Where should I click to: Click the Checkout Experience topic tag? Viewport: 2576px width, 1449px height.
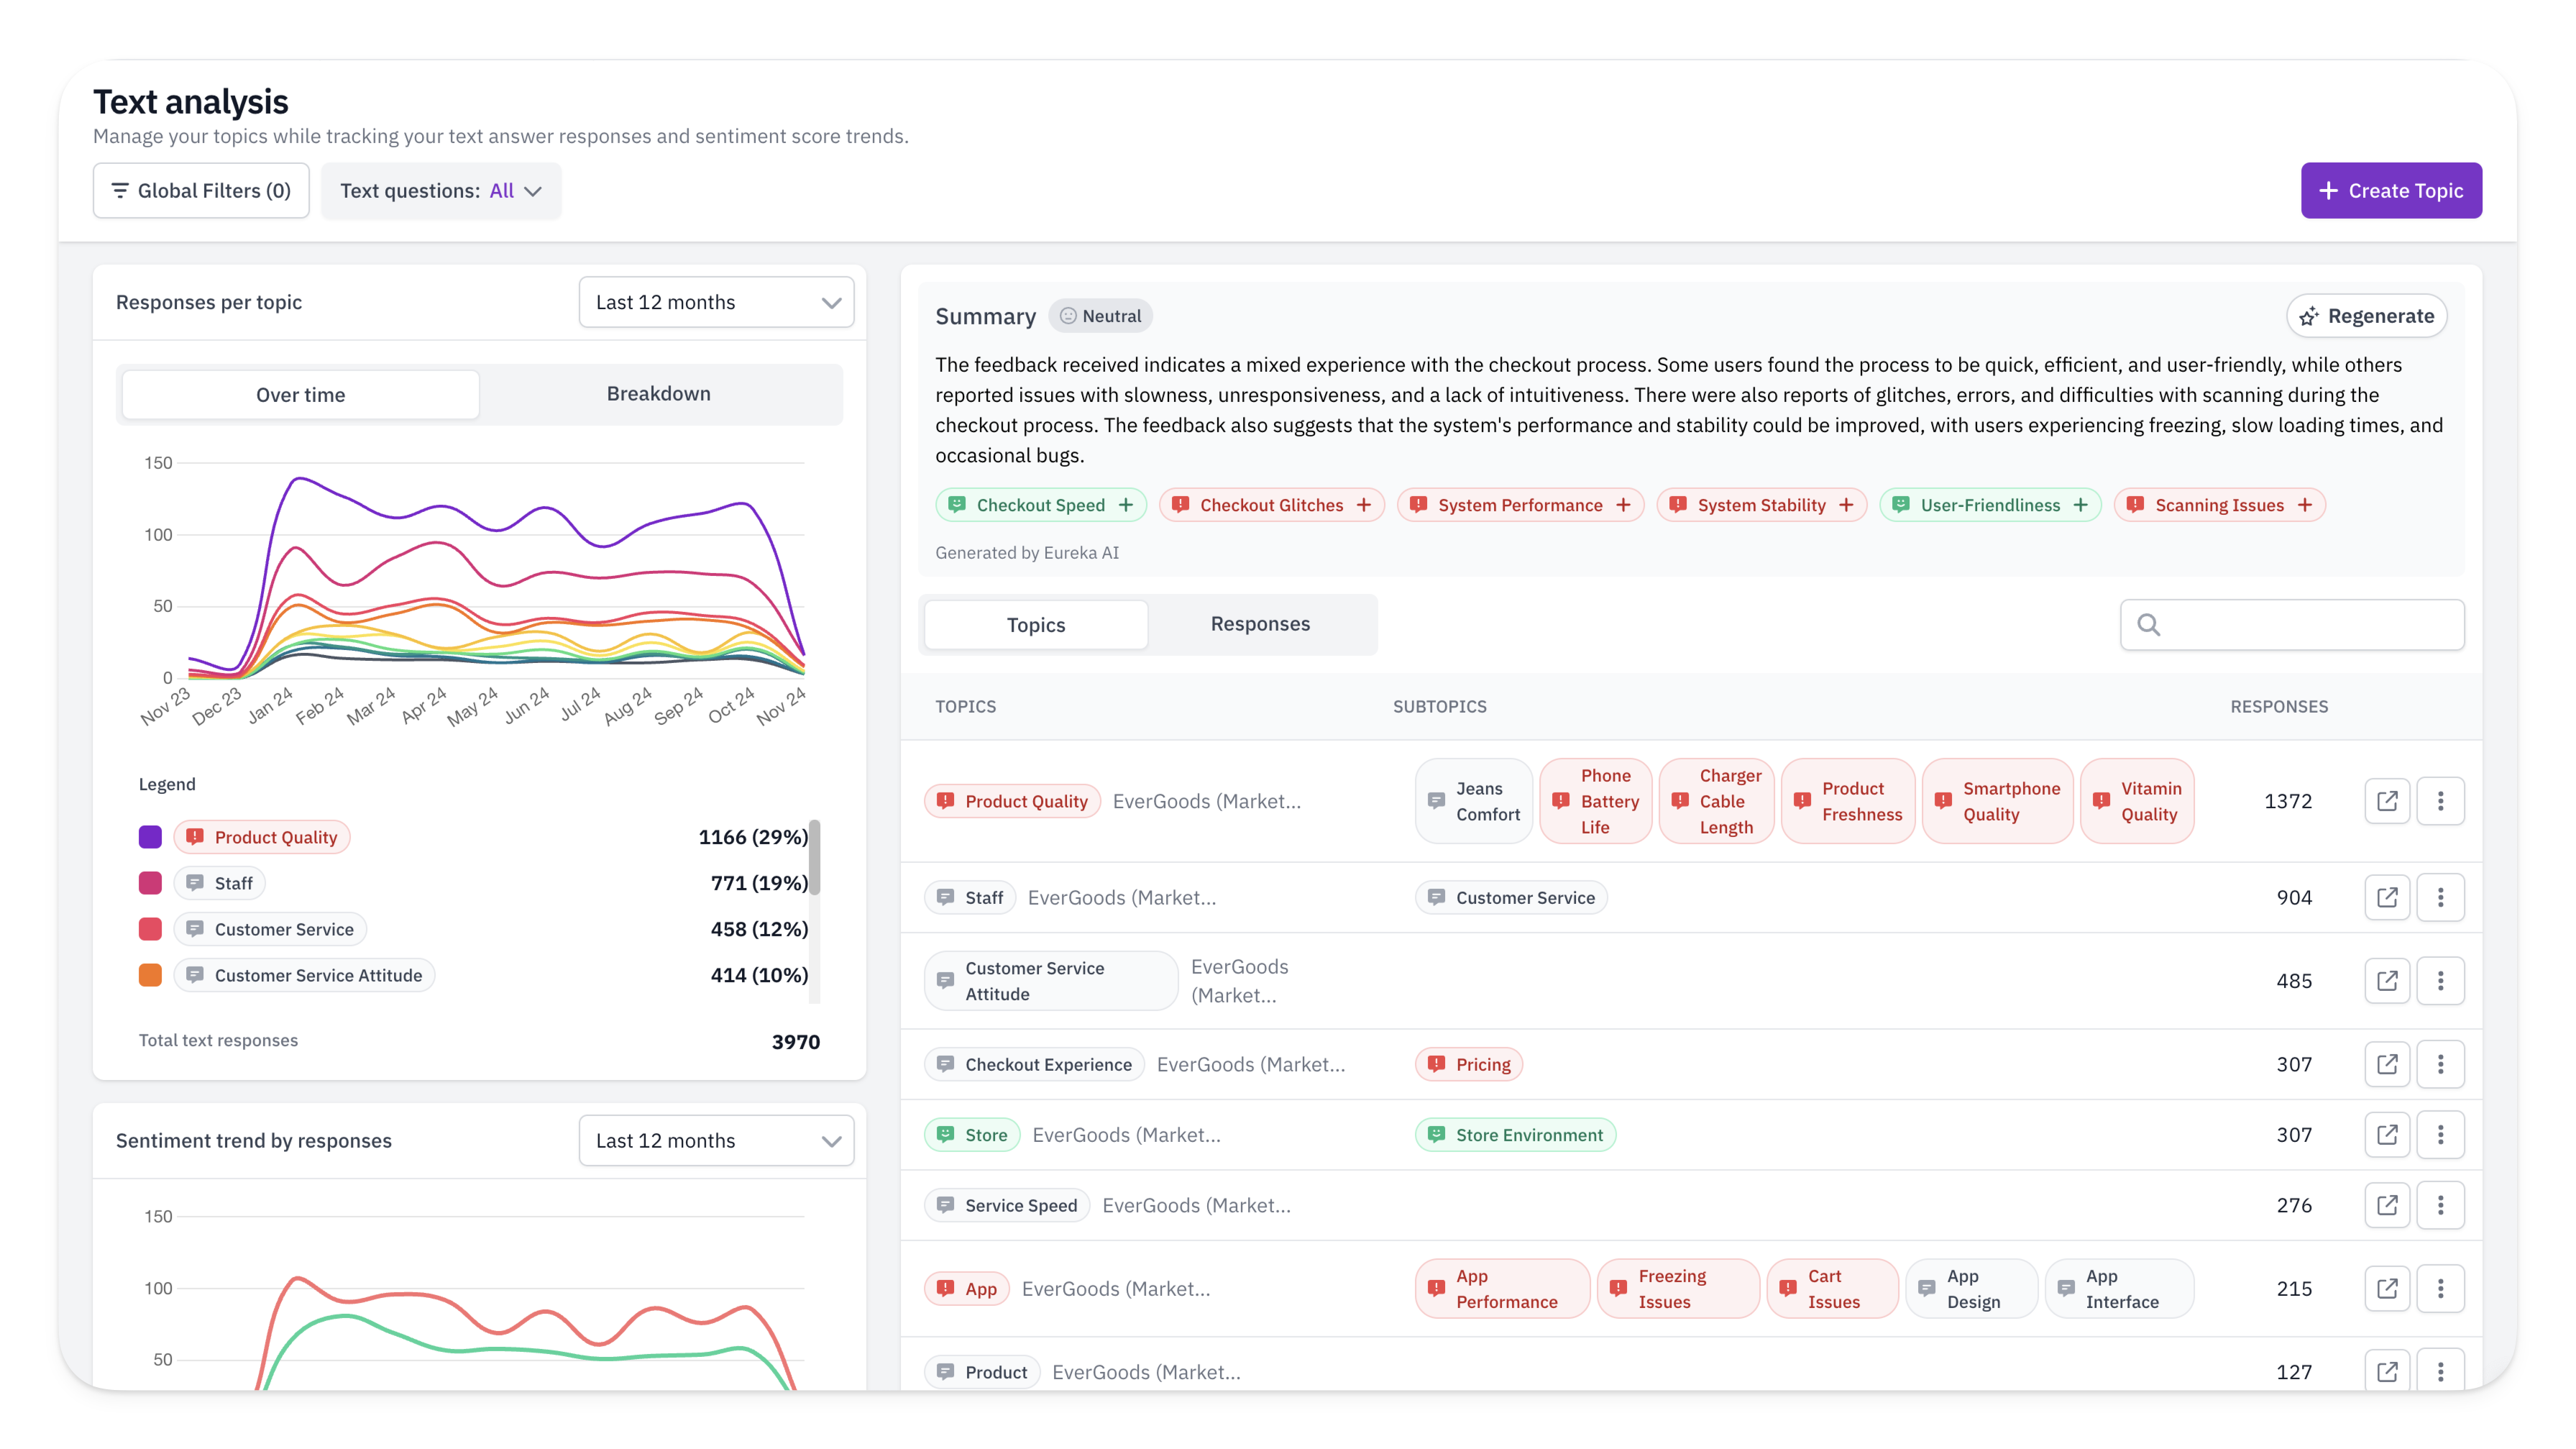(1034, 1064)
